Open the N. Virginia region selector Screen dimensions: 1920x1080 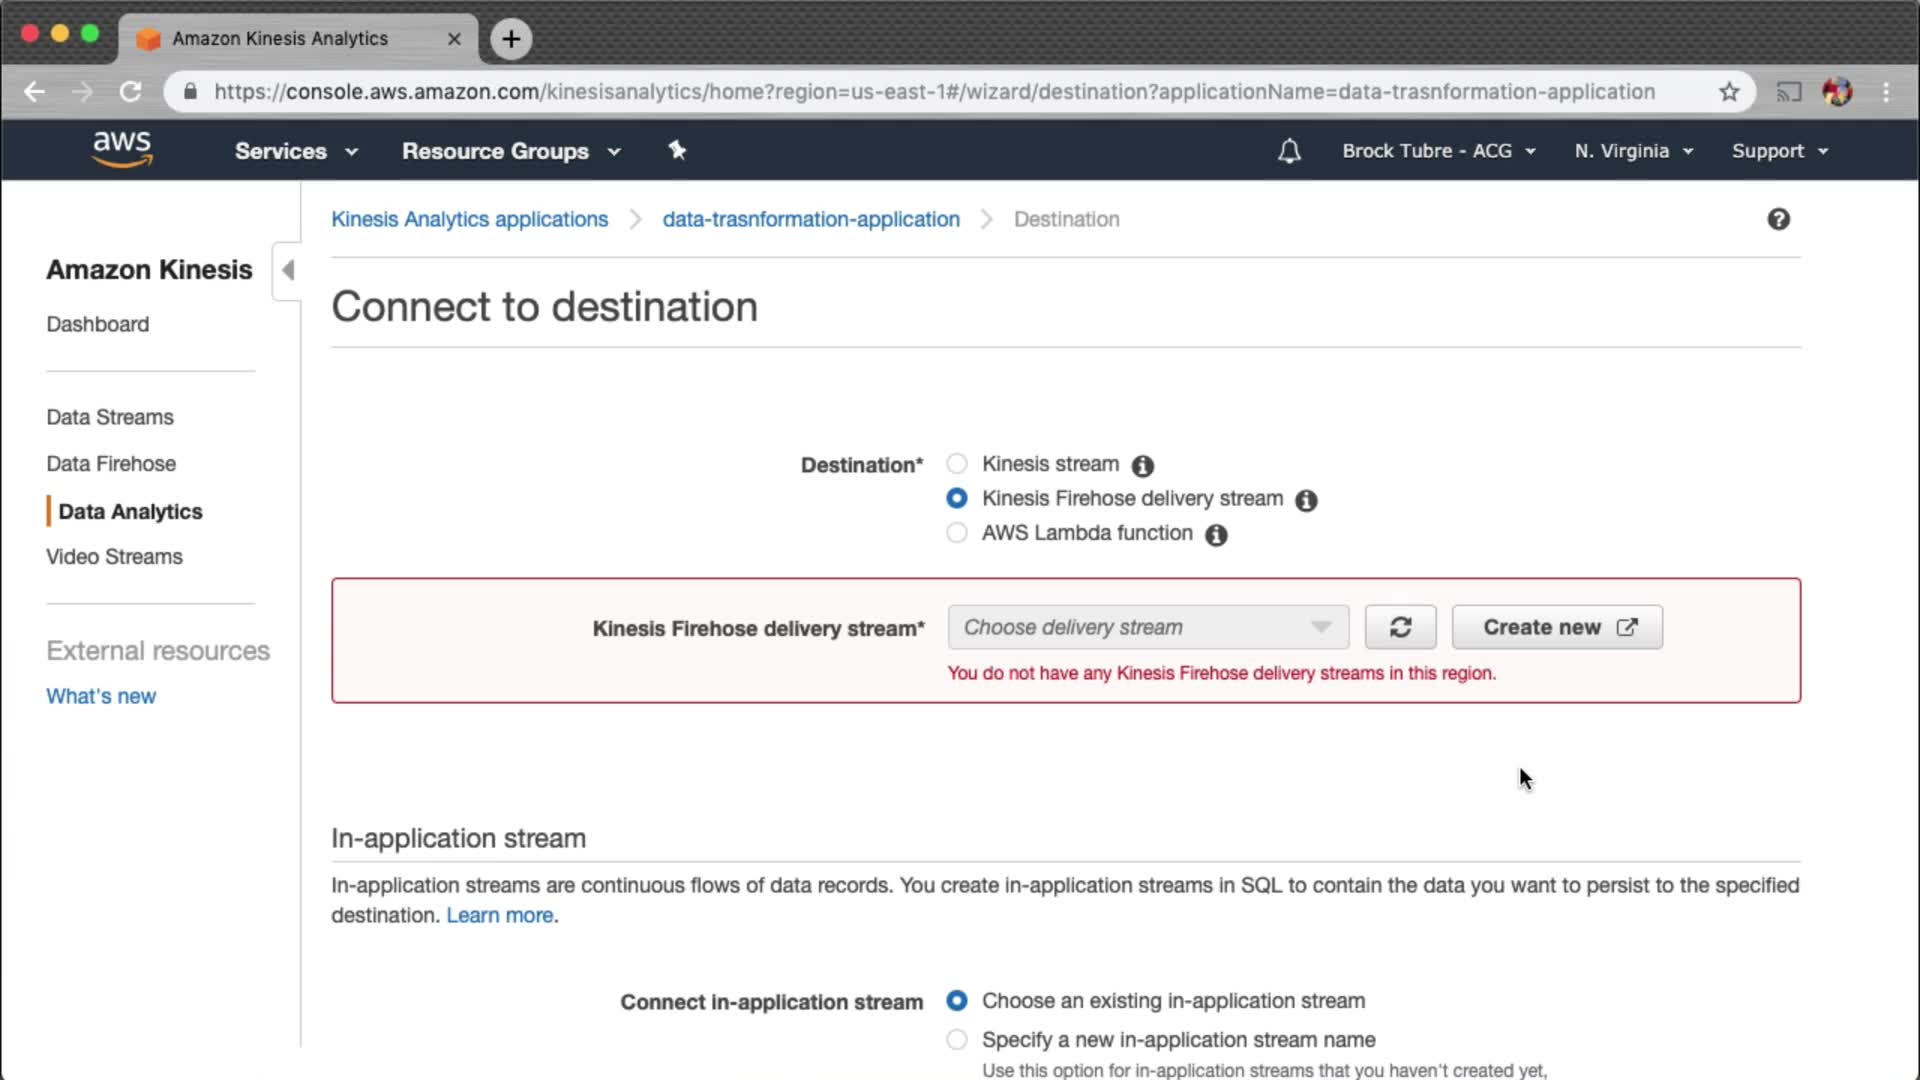point(1633,151)
